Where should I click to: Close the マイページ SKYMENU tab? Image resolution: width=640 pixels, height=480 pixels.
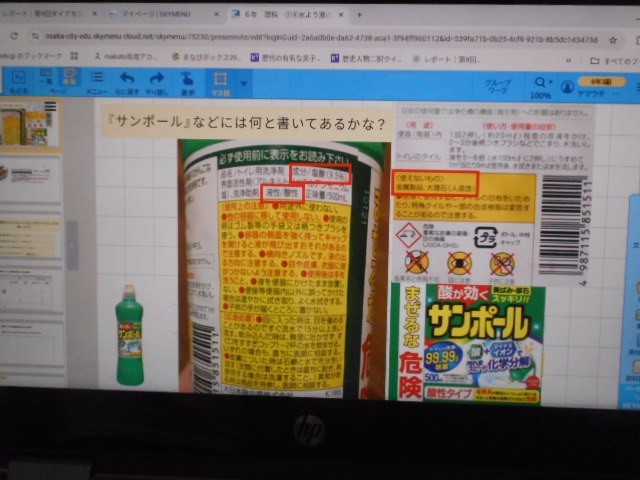pos(216,14)
